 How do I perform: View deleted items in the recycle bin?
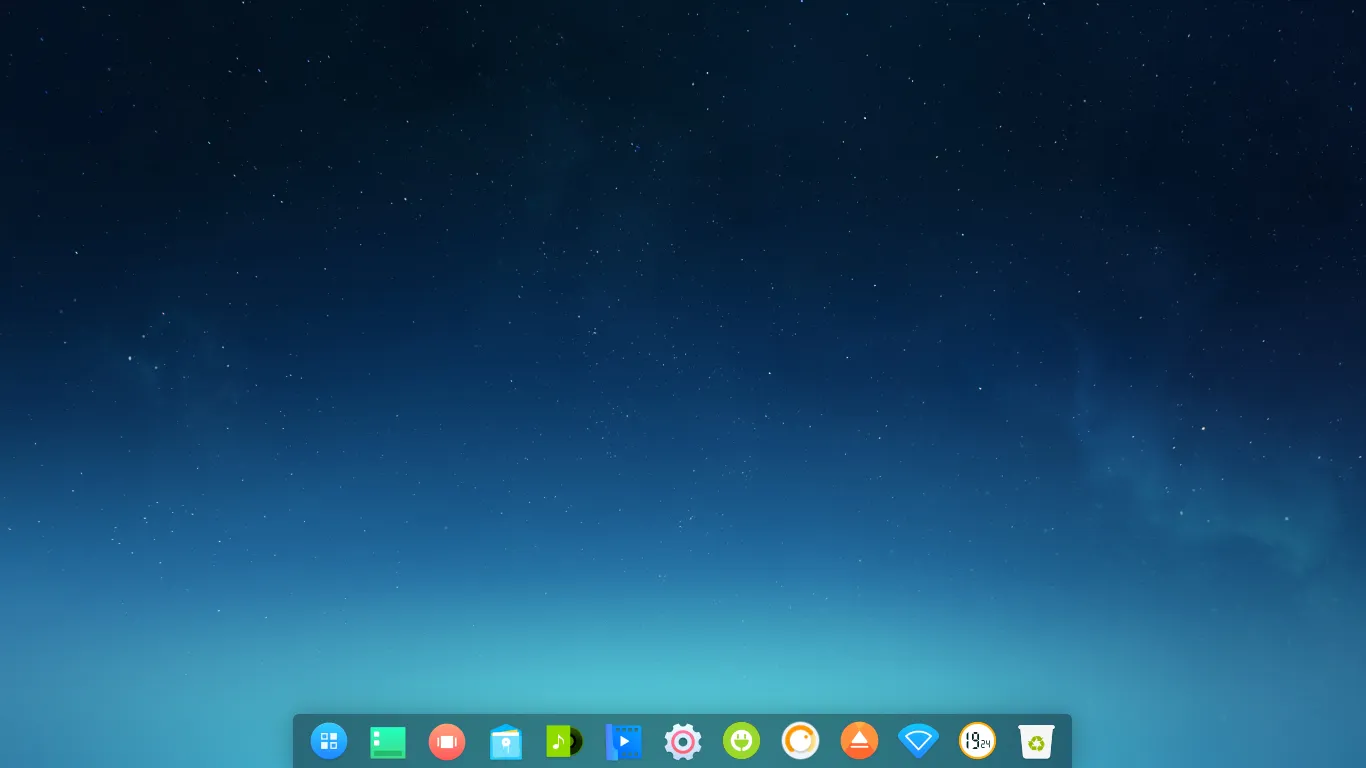pyautogui.click(x=1036, y=741)
